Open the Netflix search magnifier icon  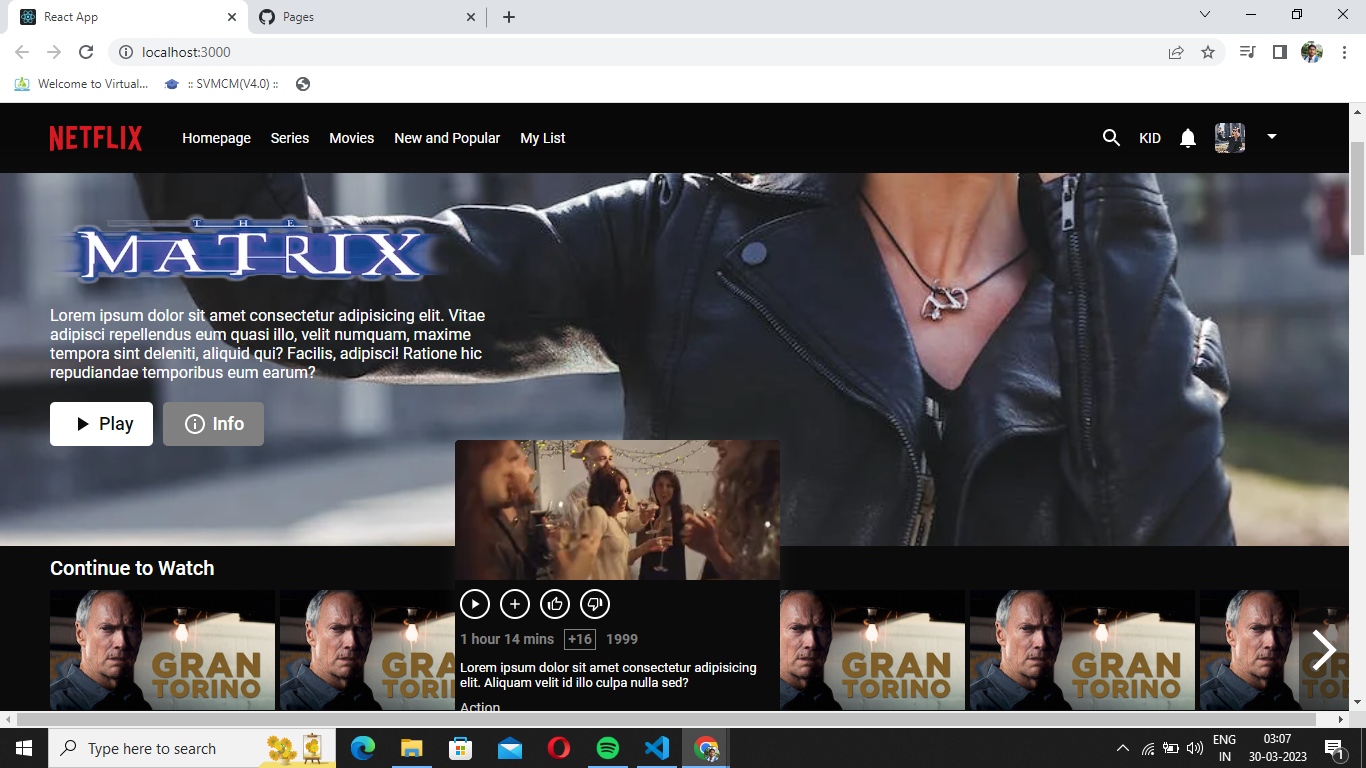click(1111, 138)
